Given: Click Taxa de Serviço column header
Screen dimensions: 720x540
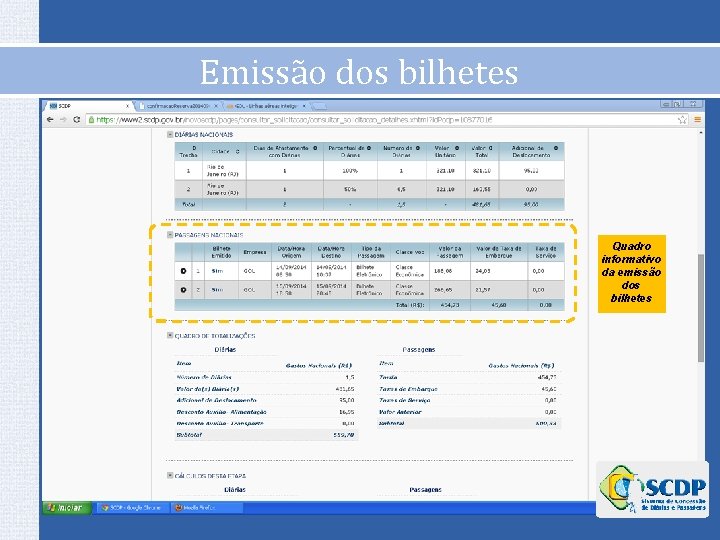Looking at the screenshot, I should pyautogui.click(x=546, y=252).
